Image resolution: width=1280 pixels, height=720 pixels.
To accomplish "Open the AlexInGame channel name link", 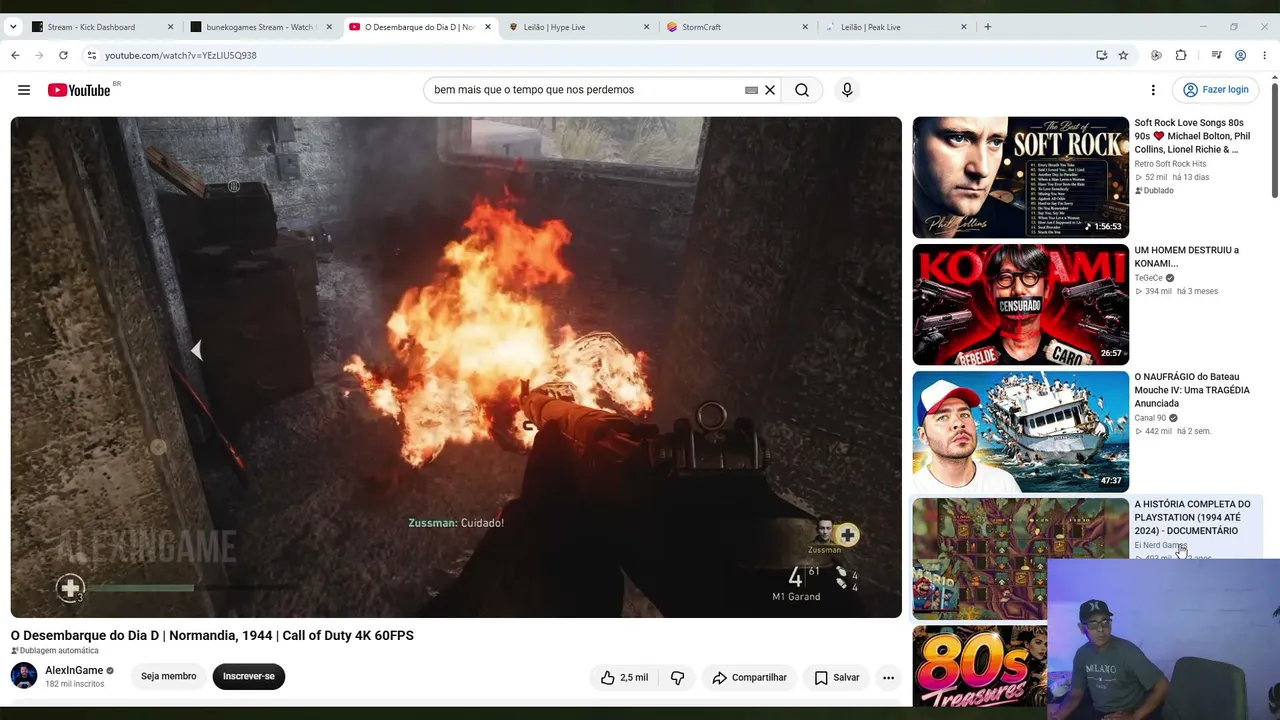I will [x=74, y=671].
